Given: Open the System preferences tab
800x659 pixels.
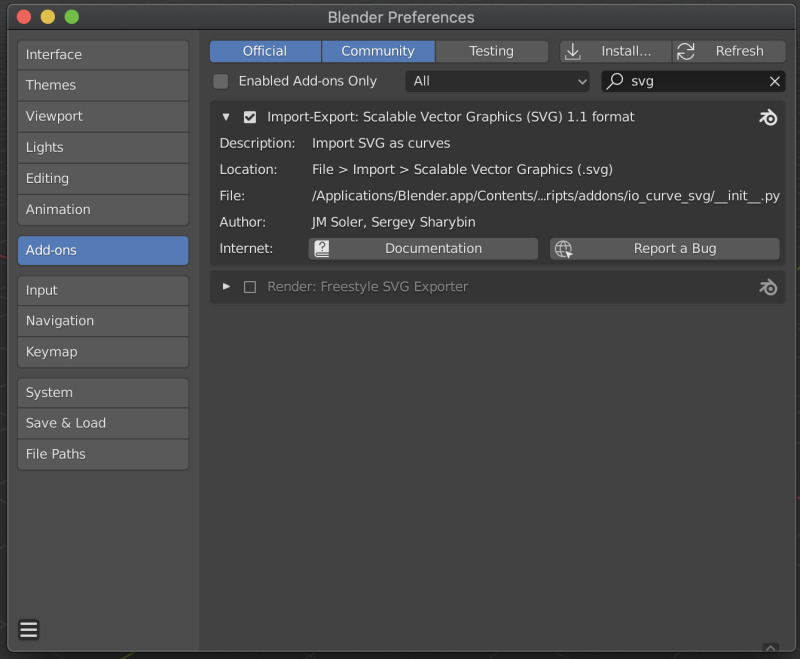Looking at the screenshot, I should click(103, 393).
